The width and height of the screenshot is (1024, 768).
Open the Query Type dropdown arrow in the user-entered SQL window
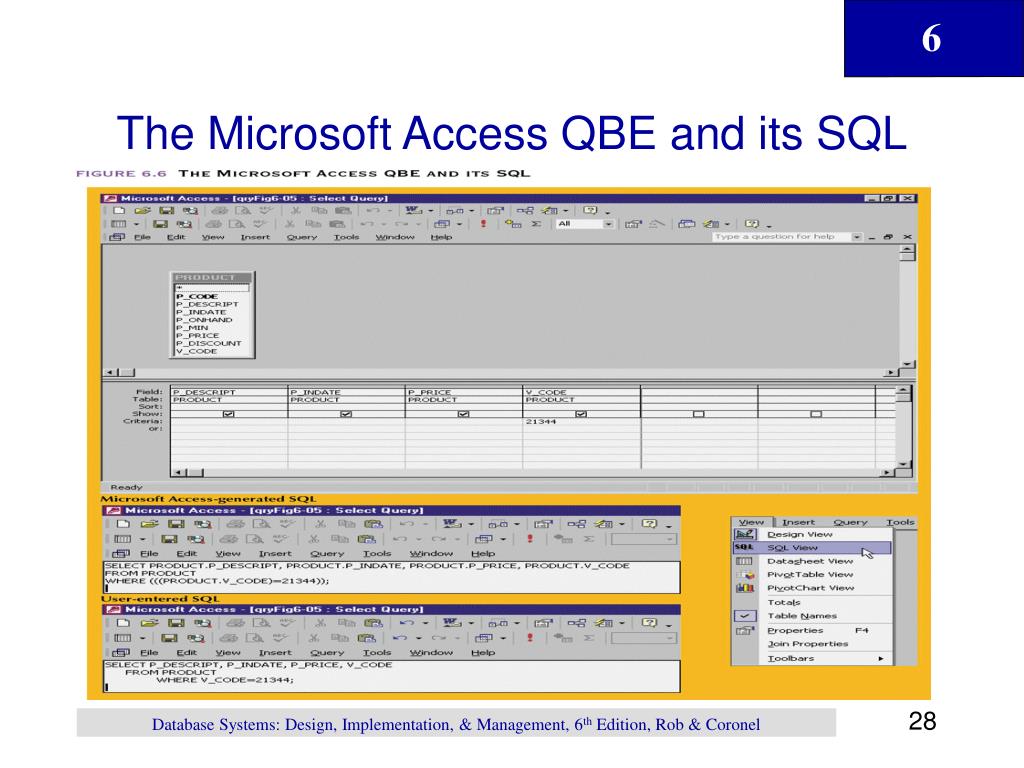click(x=503, y=638)
